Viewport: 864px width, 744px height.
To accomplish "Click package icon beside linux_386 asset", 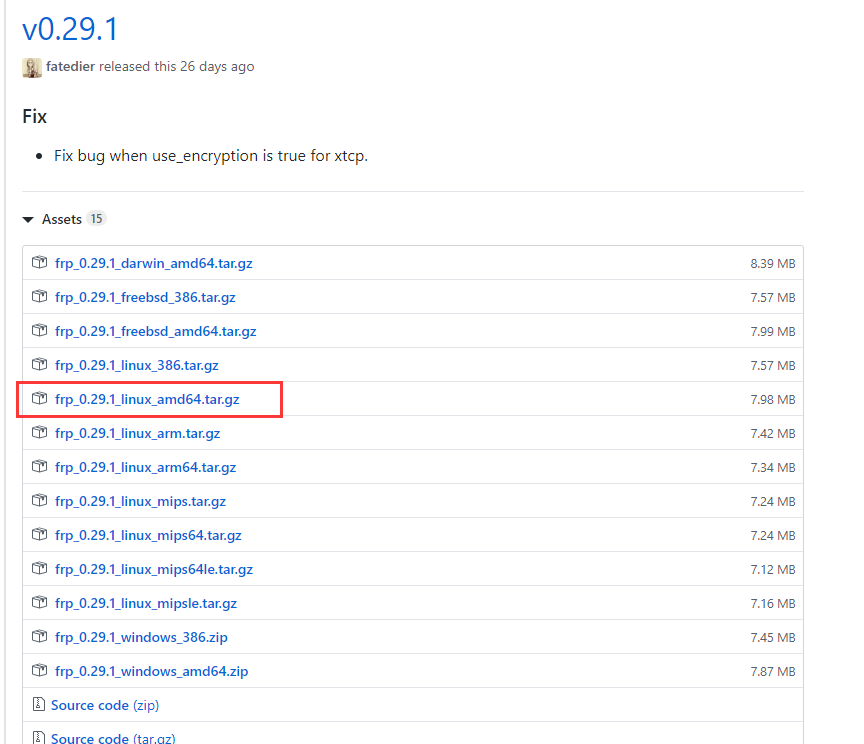I will tap(40, 364).
